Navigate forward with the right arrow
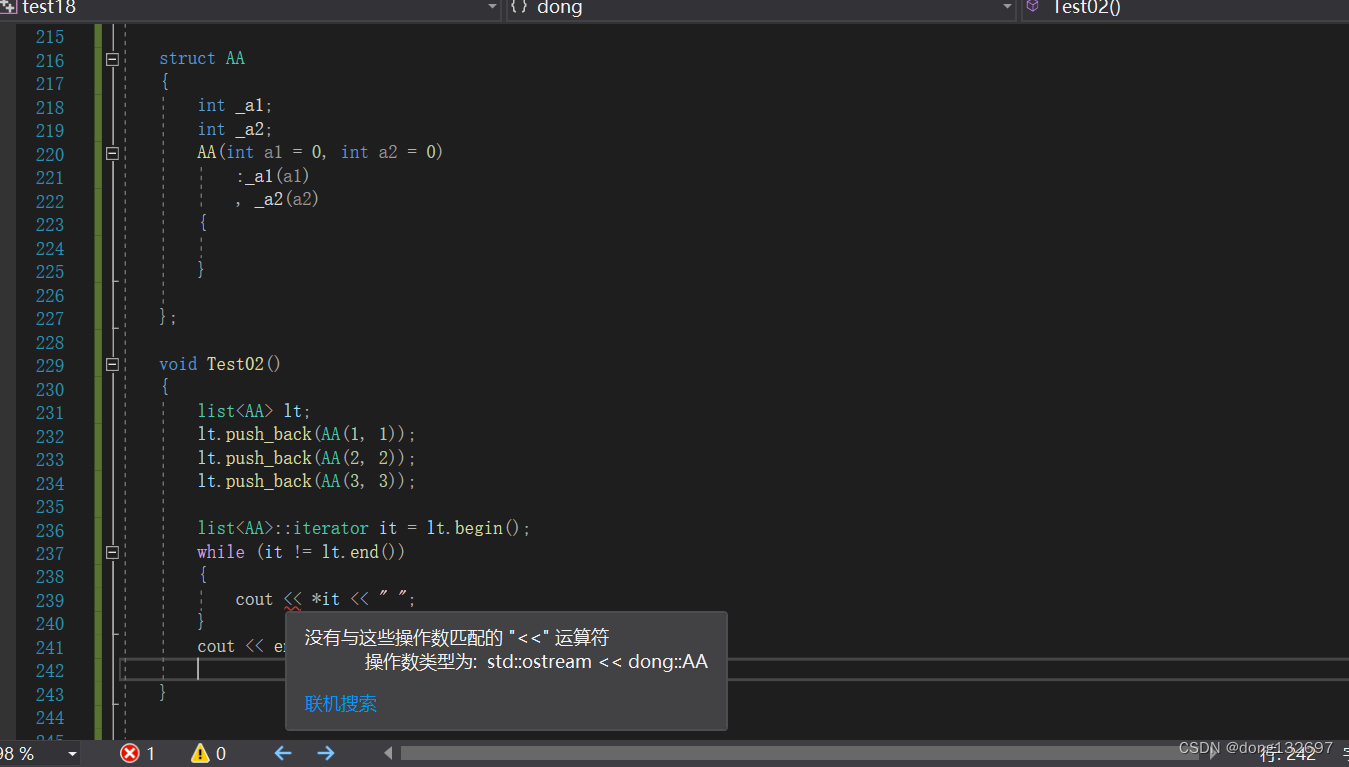 326,753
